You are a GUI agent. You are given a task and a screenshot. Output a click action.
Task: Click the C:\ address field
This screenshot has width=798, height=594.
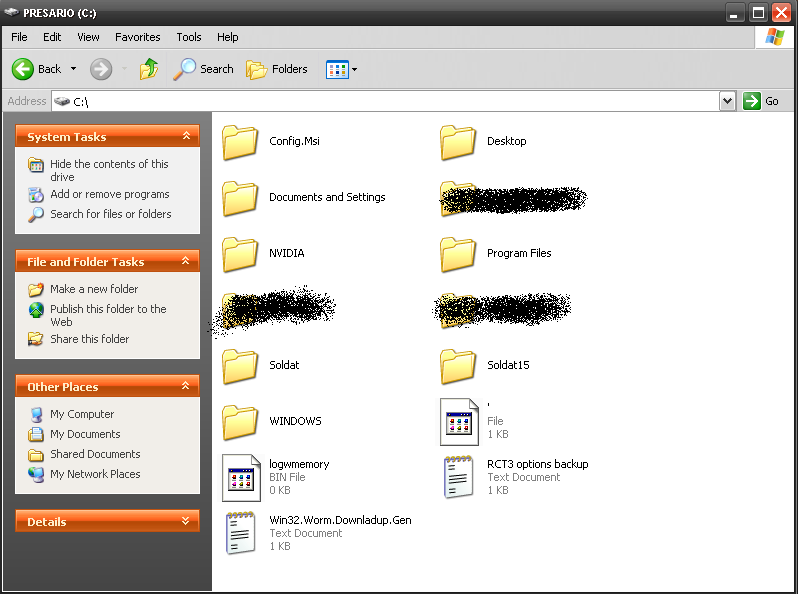coord(386,101)
